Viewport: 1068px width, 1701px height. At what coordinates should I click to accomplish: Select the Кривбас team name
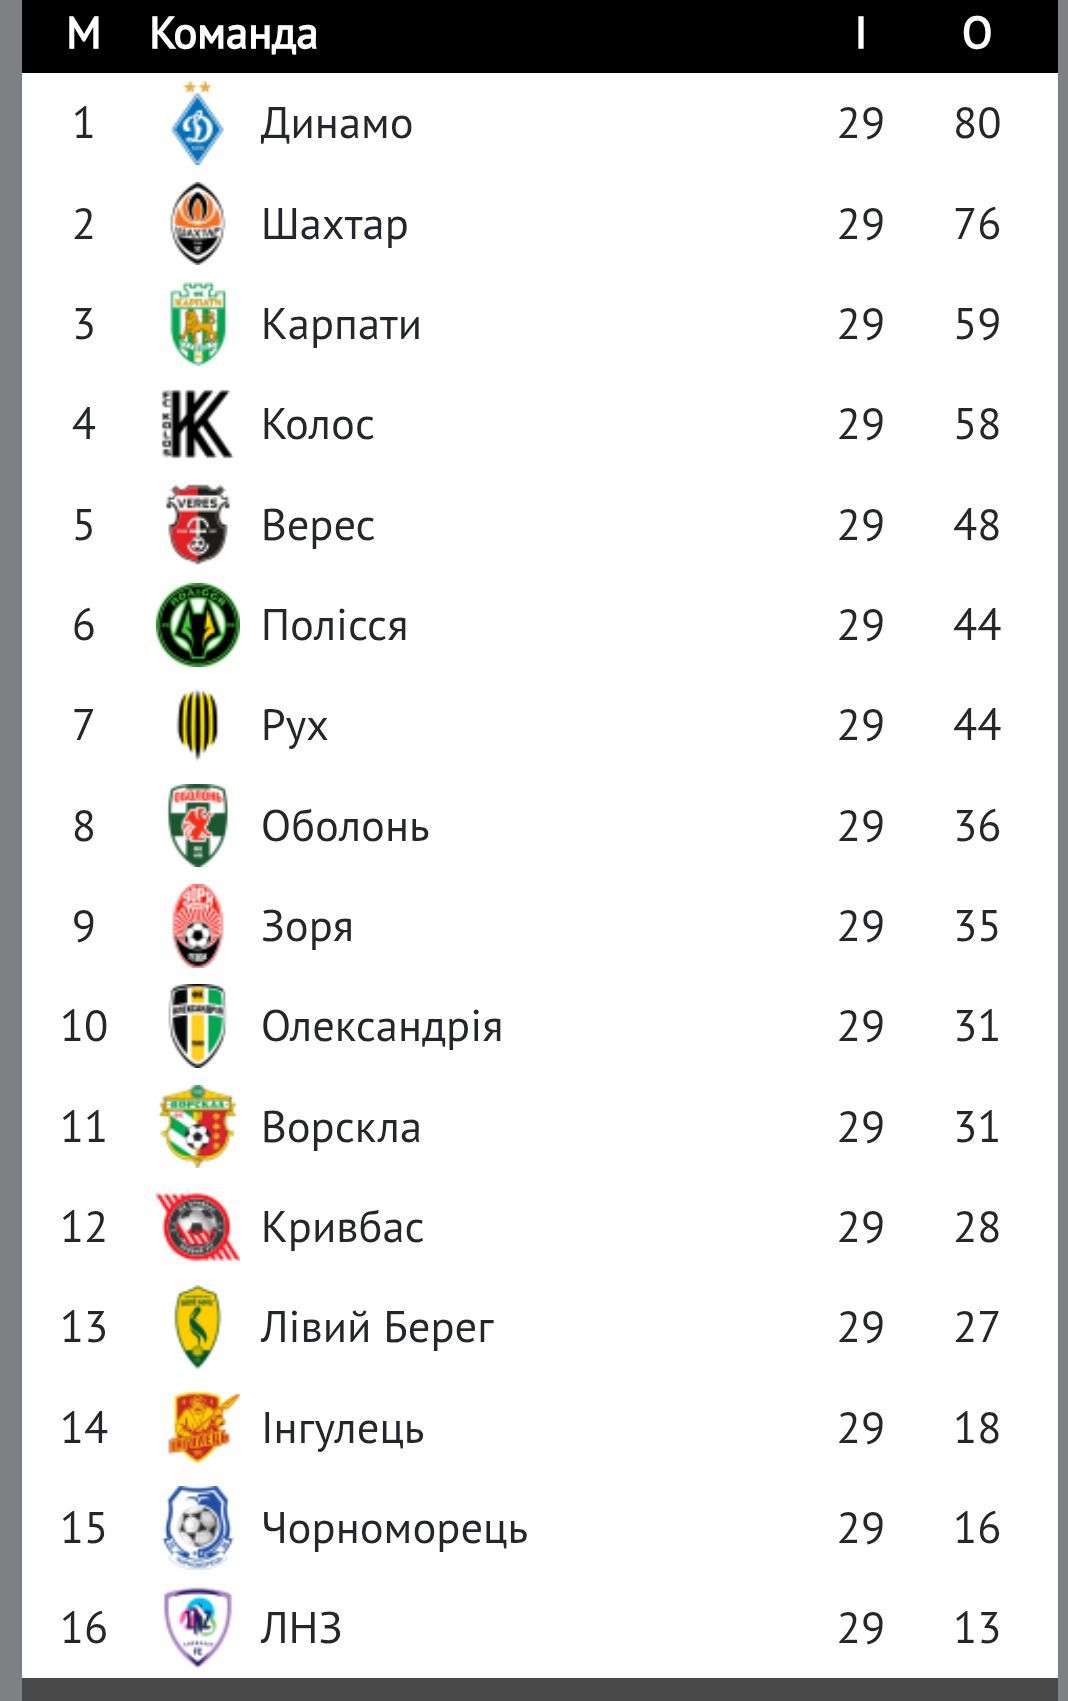342,1228
